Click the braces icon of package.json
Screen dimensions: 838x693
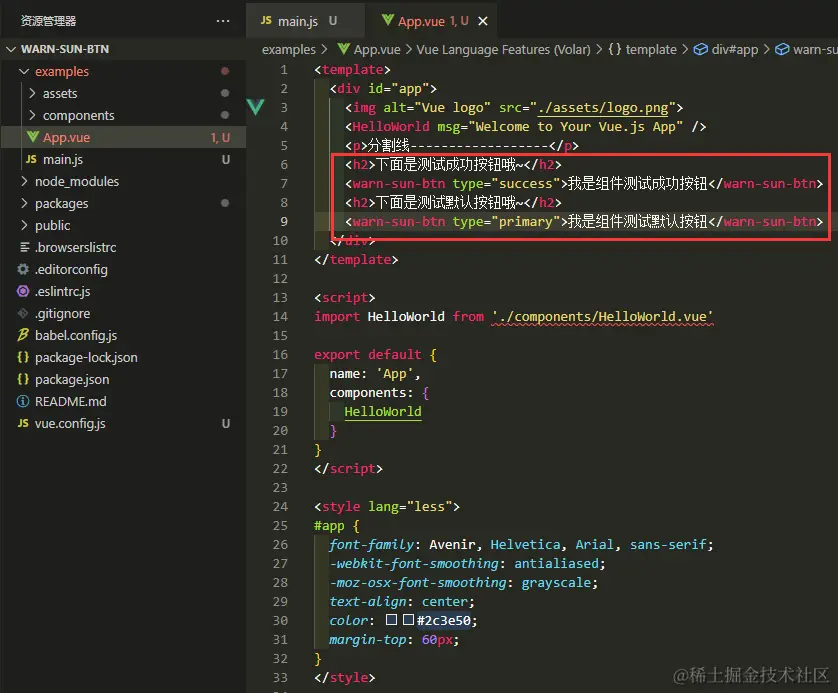tap(22, 379)
